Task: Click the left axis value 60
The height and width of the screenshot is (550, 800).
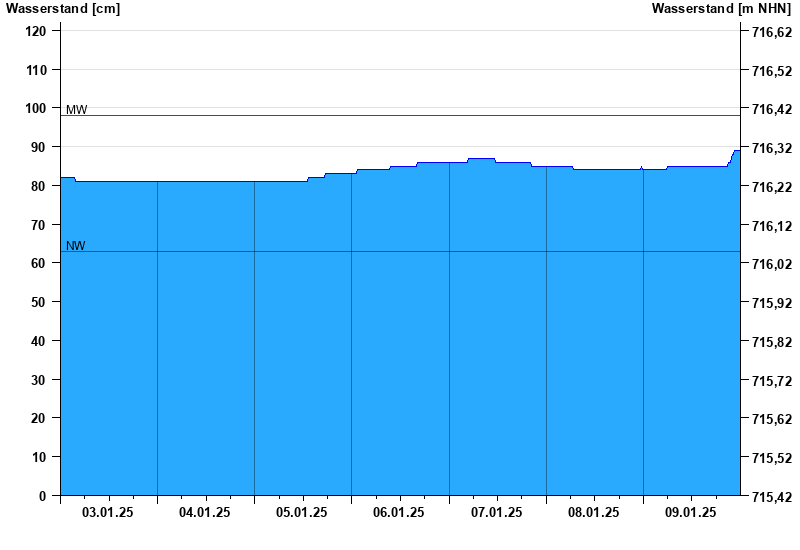Action: click(39, 263)
